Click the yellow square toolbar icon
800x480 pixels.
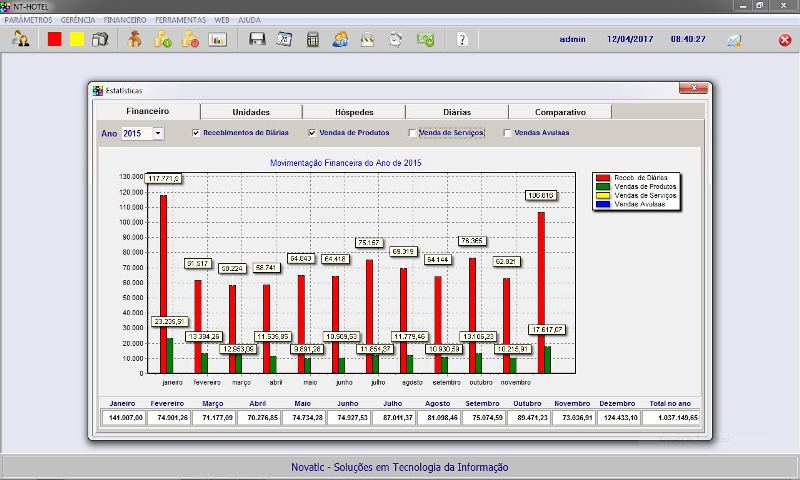[77, 40]
